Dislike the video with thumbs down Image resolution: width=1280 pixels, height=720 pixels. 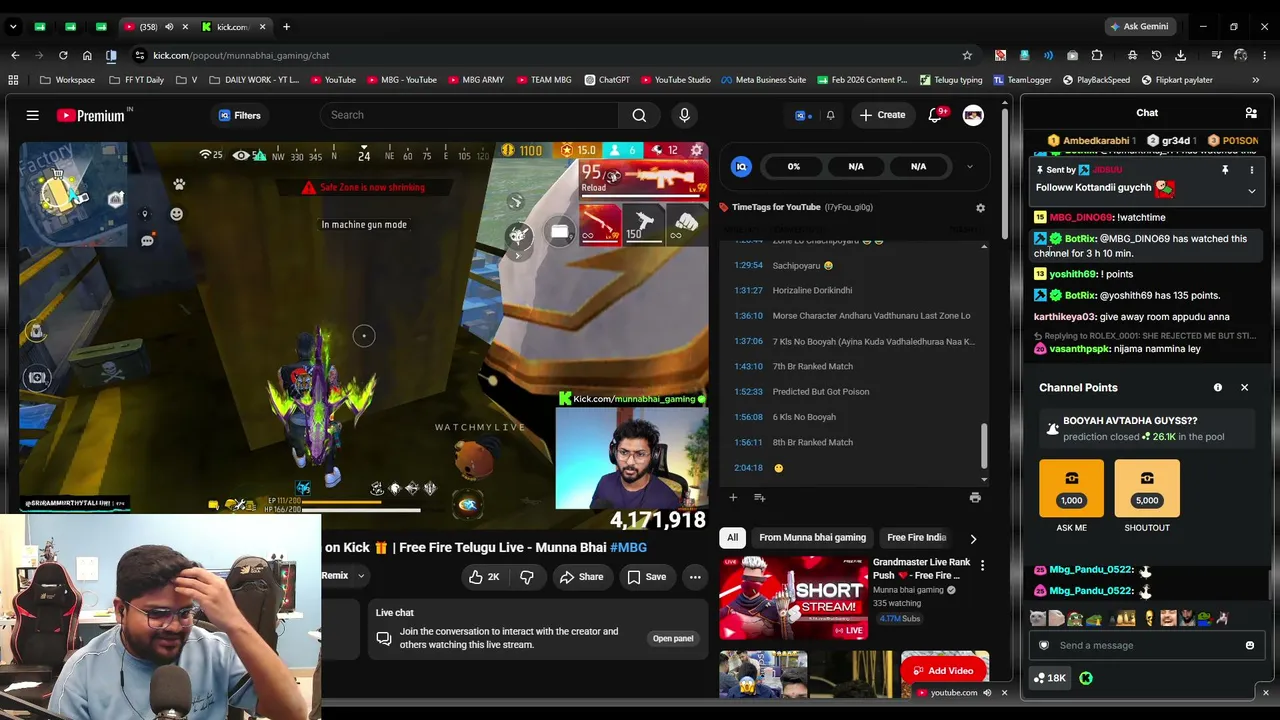click(x=527, y=577)
